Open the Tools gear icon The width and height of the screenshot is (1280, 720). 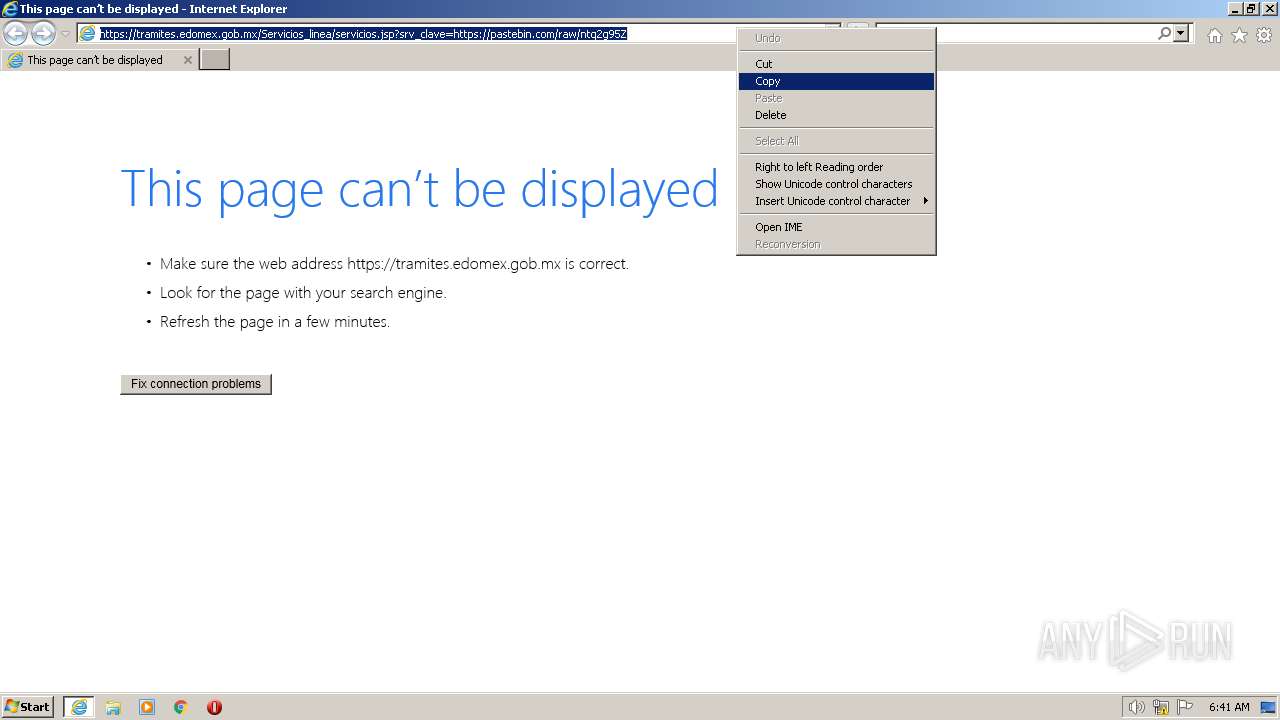pyautogui.click(x=1264, y=35)
